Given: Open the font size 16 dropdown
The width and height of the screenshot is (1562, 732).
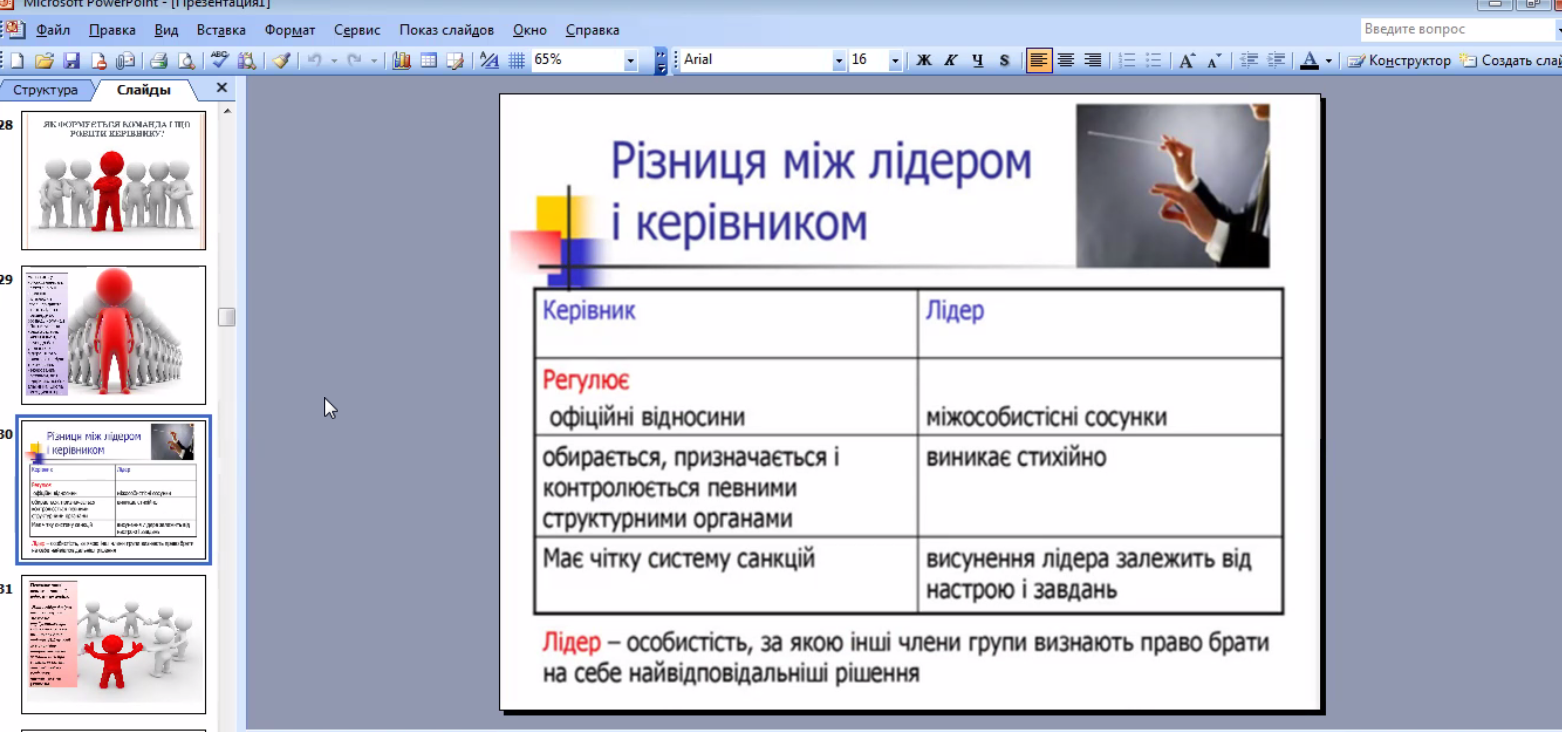Looking at the screenshot, I should coord(895,61).
